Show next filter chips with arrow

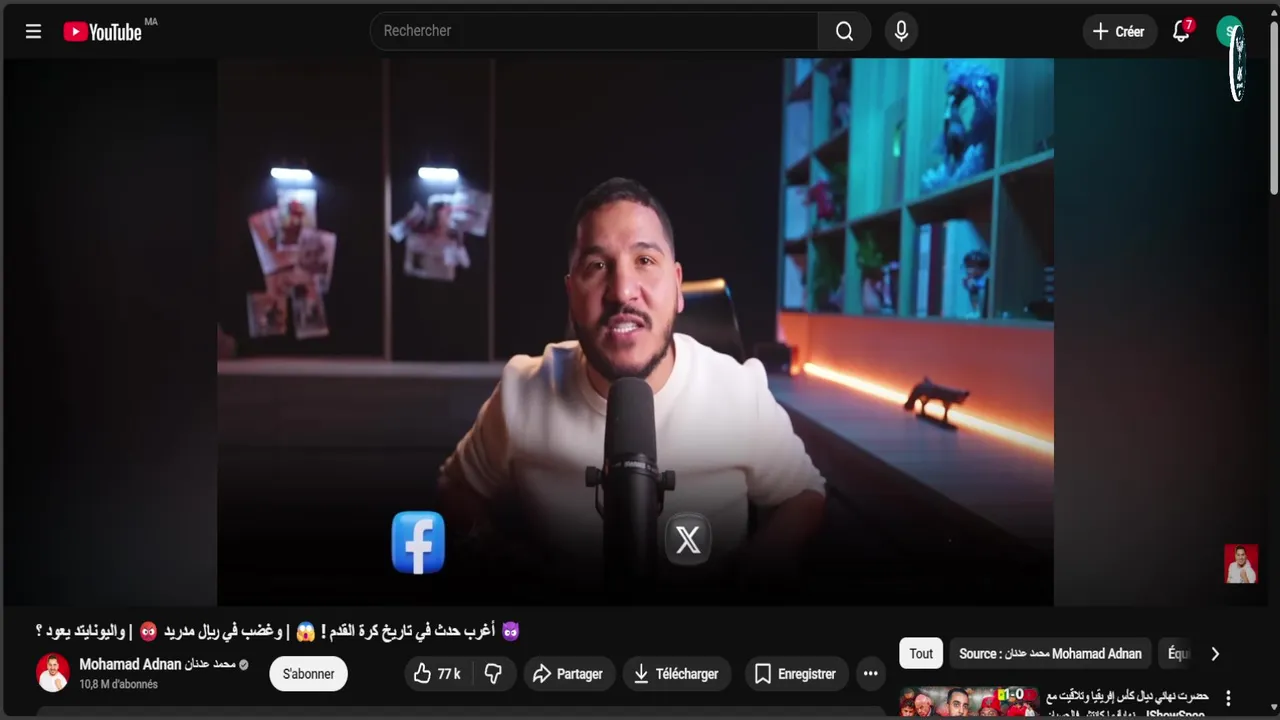tap(1215, 654)
